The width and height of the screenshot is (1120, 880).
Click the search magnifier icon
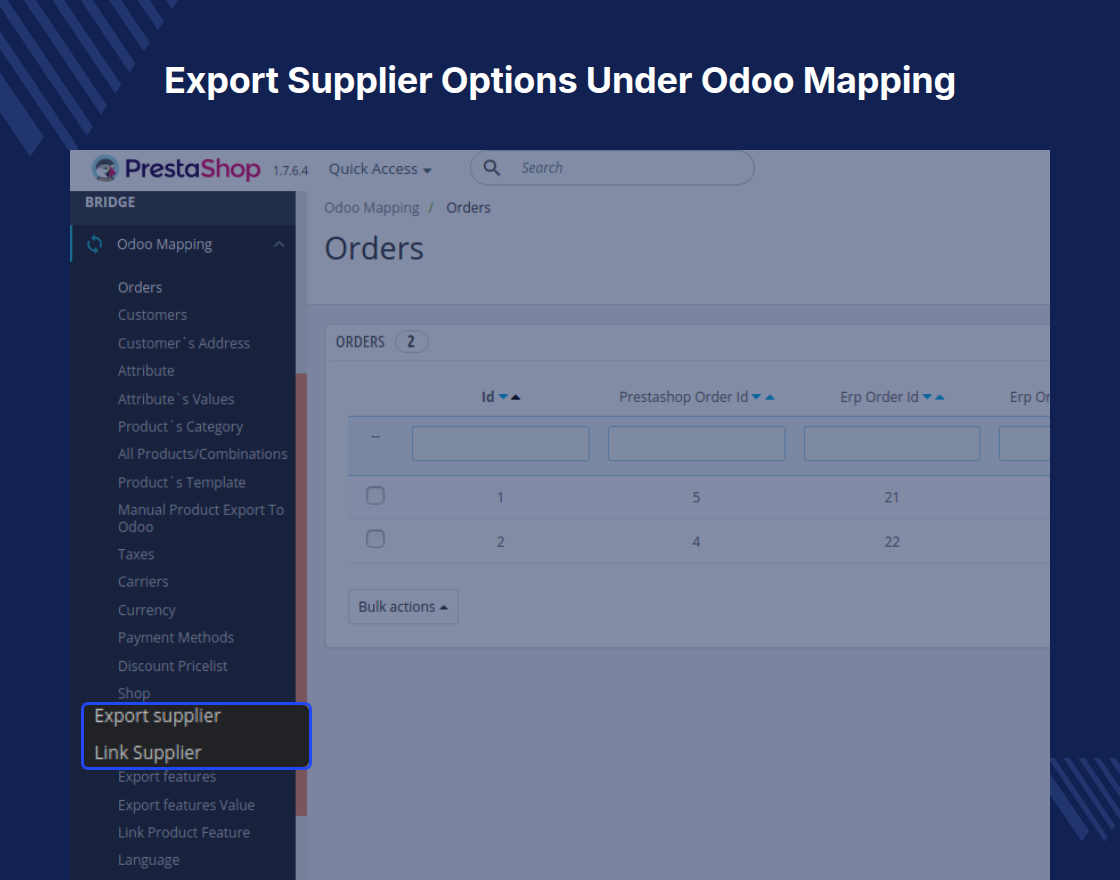491,168
